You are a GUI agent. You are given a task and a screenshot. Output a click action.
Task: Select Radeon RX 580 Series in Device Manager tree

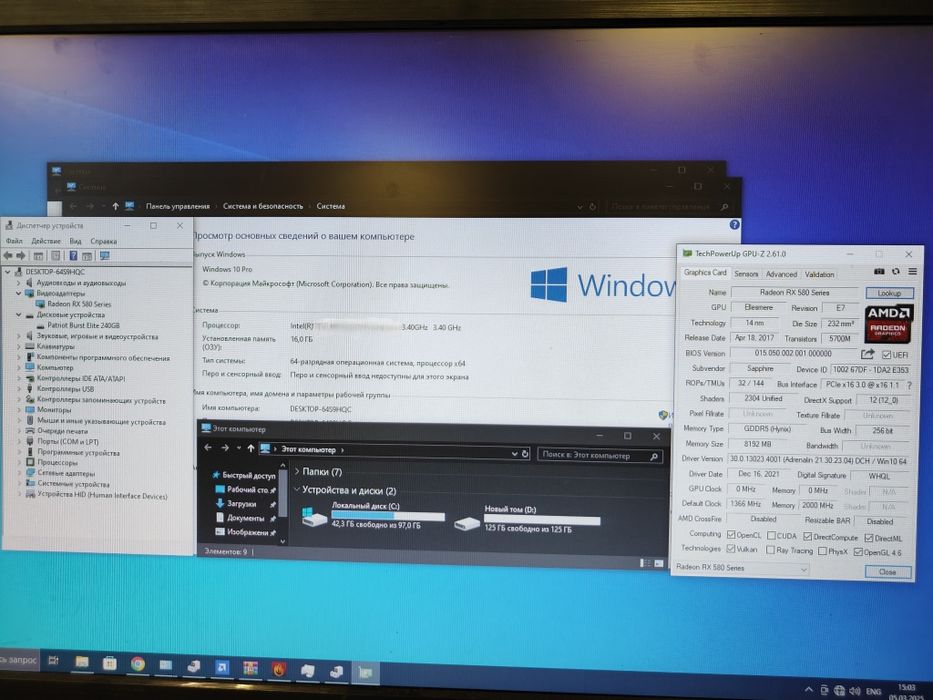(79, 304)
